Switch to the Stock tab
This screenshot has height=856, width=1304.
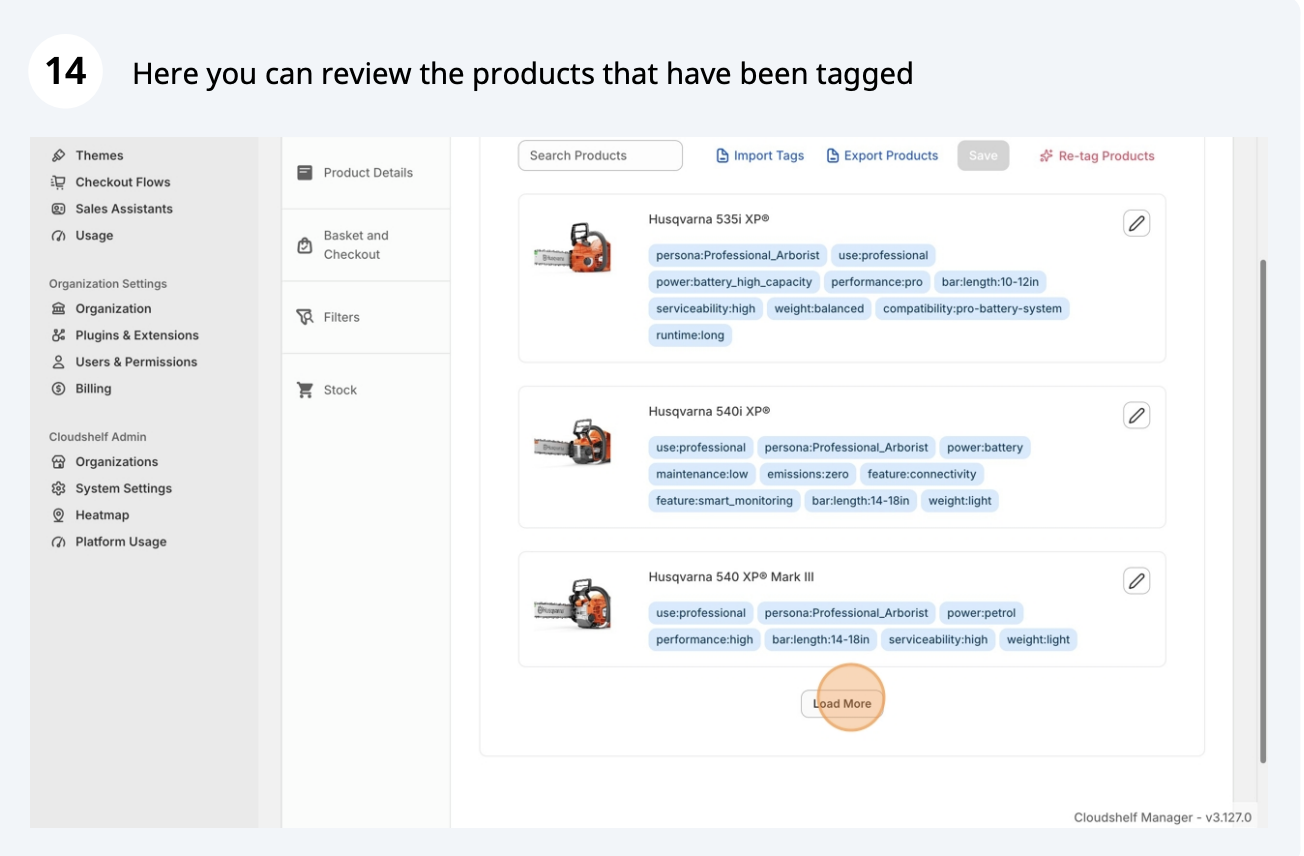[x=366, y=390]
